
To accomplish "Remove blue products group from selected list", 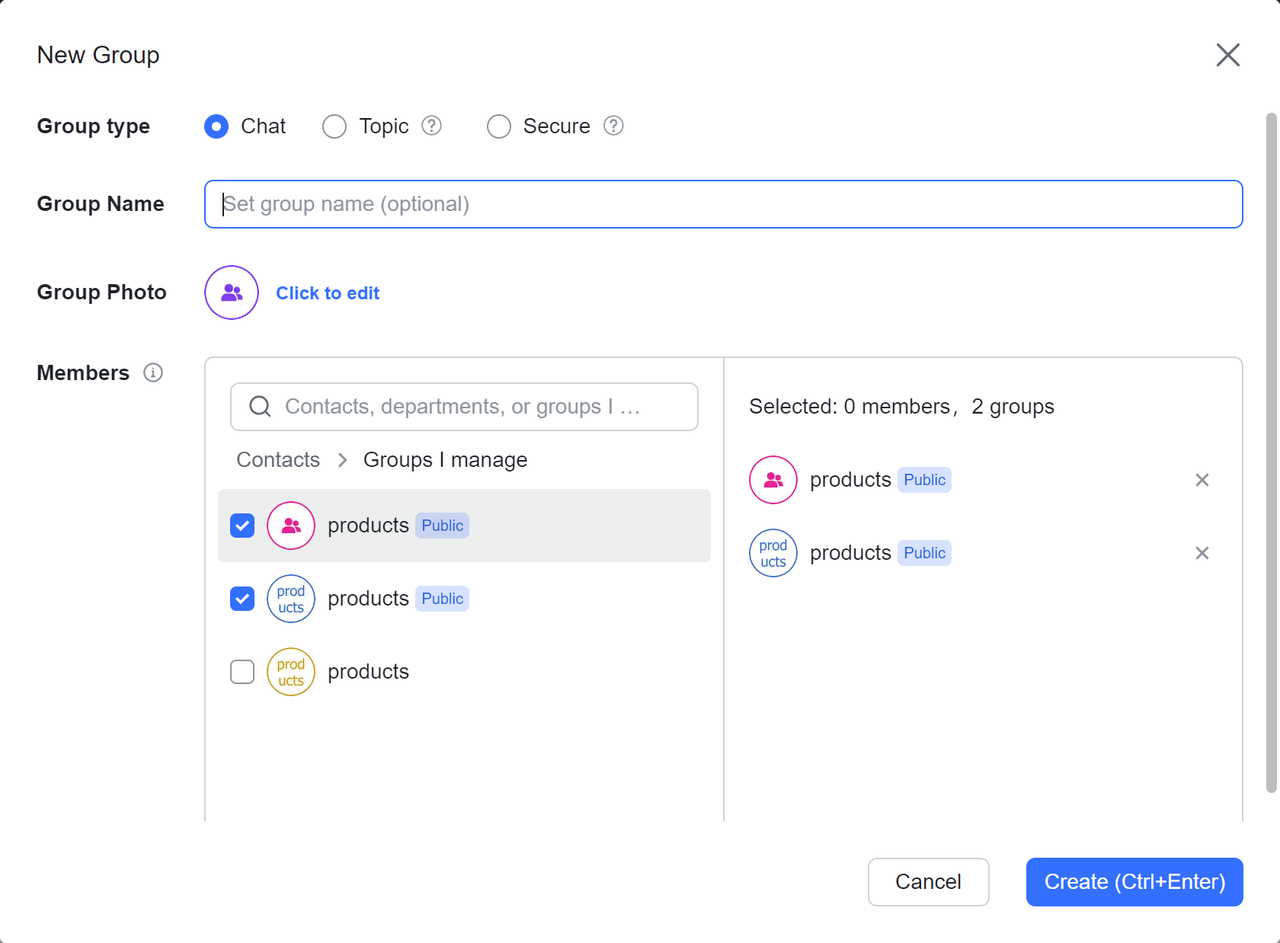I will click(1202, 553).
